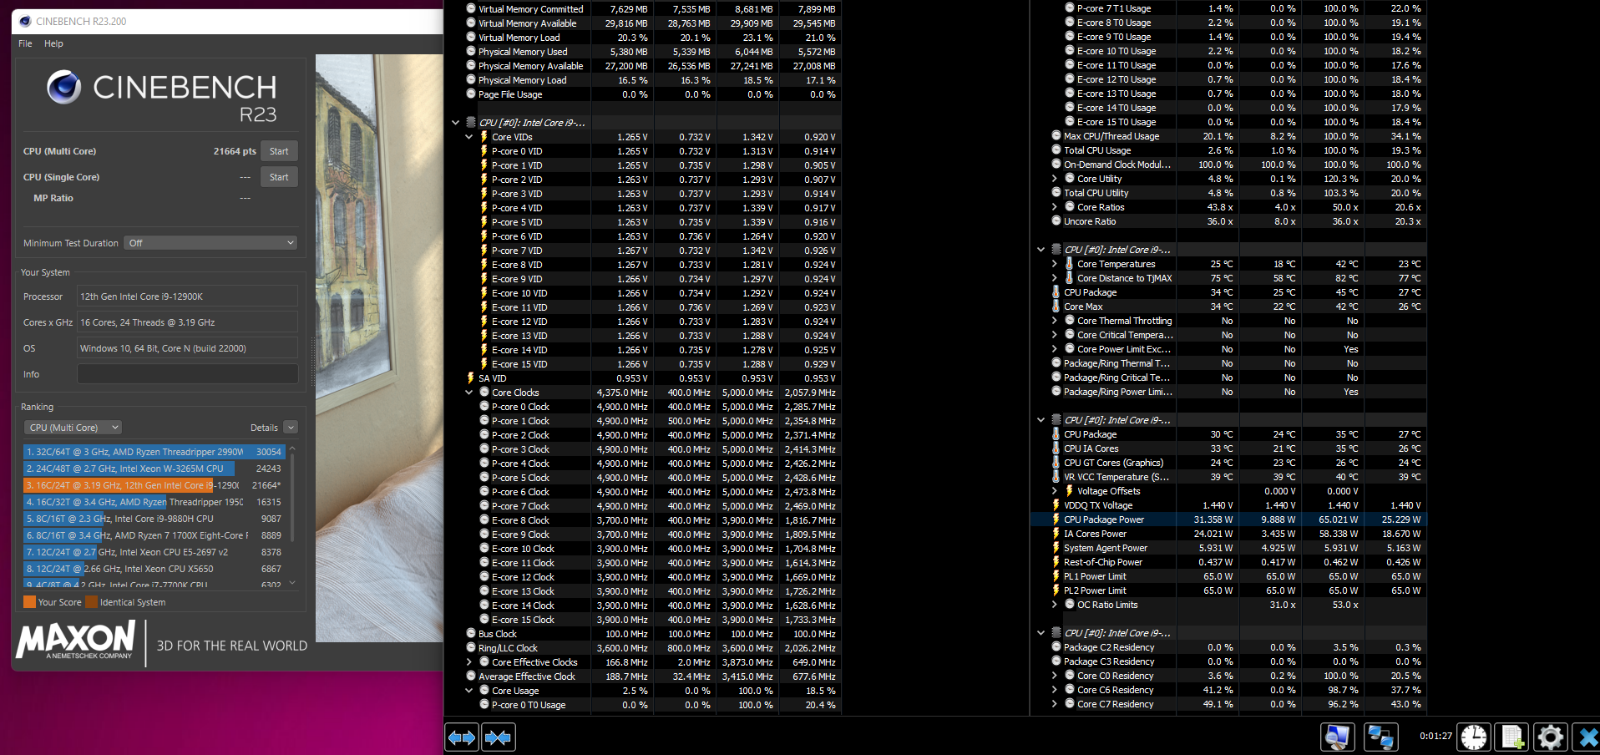Click the icon beside Uncore Ratio
Image resolution: width=1600 pixels, height=755 pixels.
tap(1055, 222)
